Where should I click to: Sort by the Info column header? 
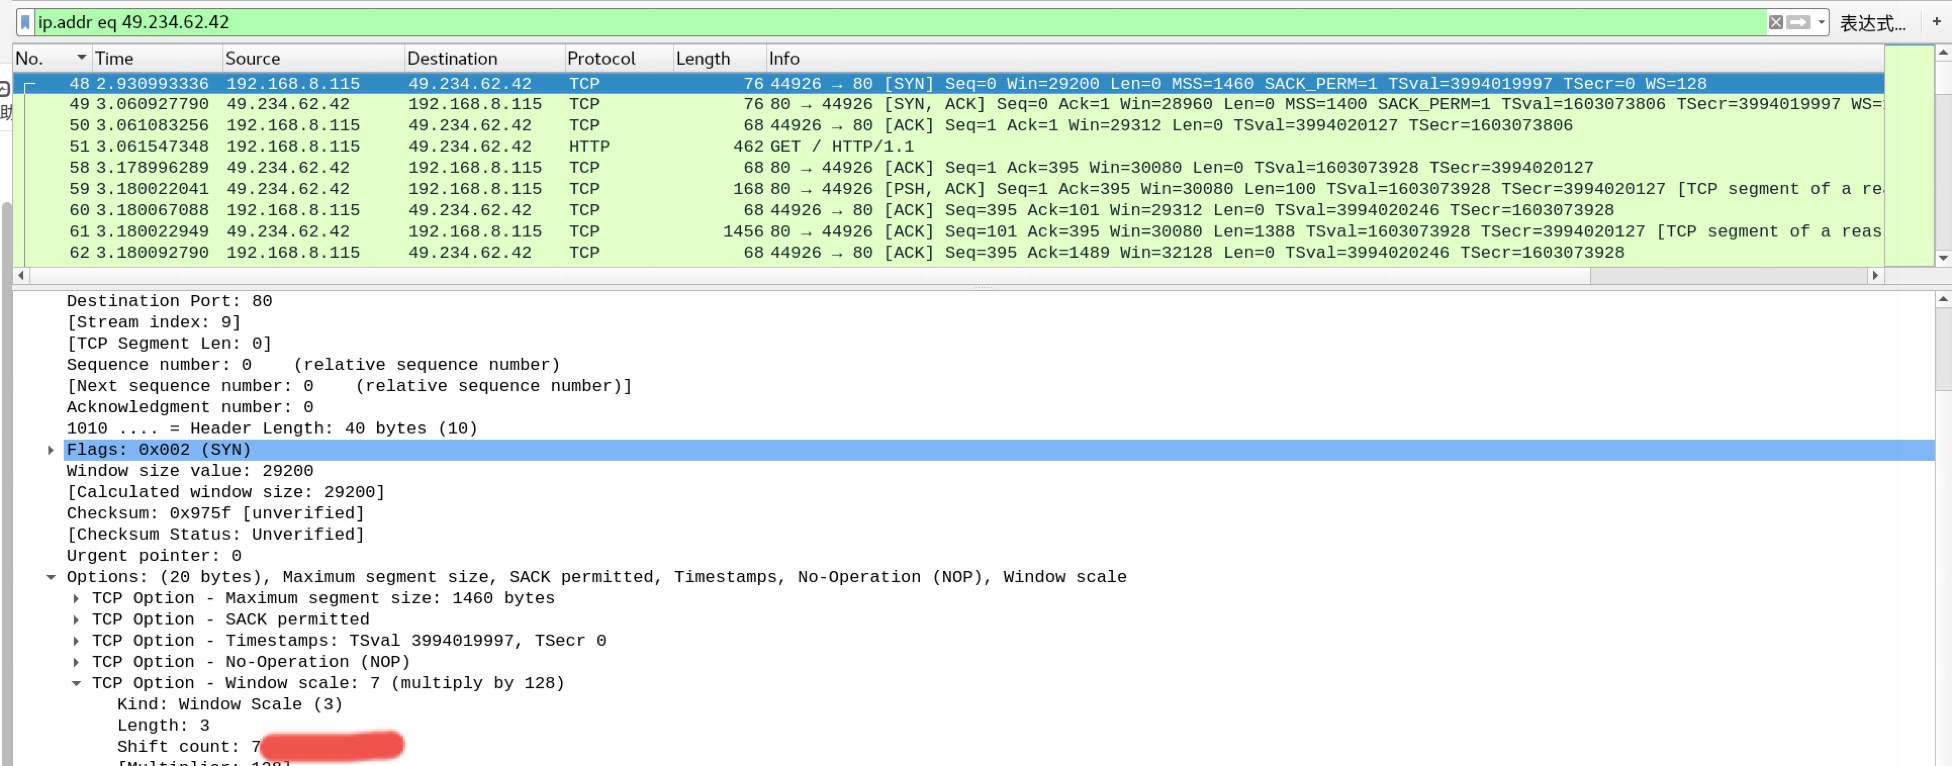click(x=1325, y=58)
